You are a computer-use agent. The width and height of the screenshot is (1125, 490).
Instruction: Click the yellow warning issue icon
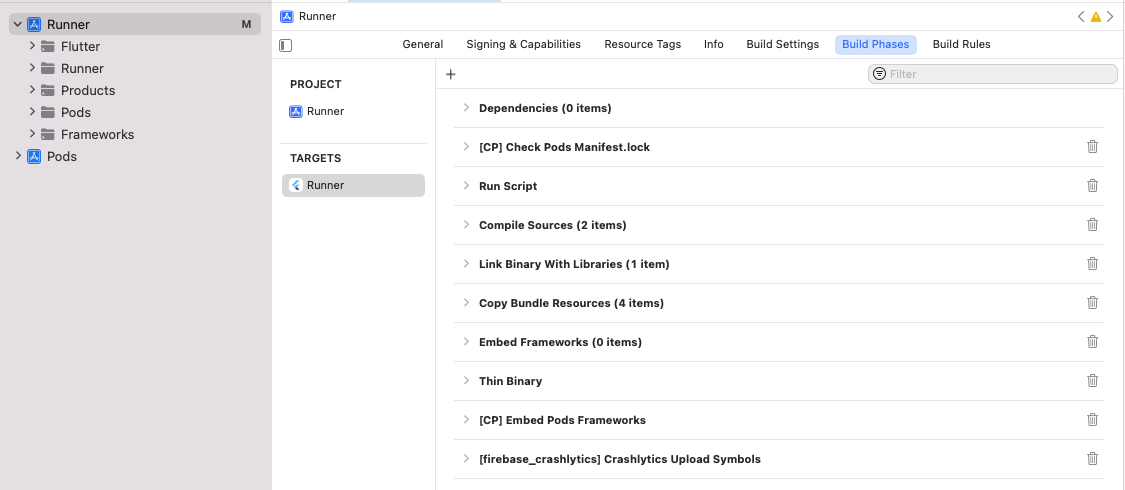coord(1095,17)
